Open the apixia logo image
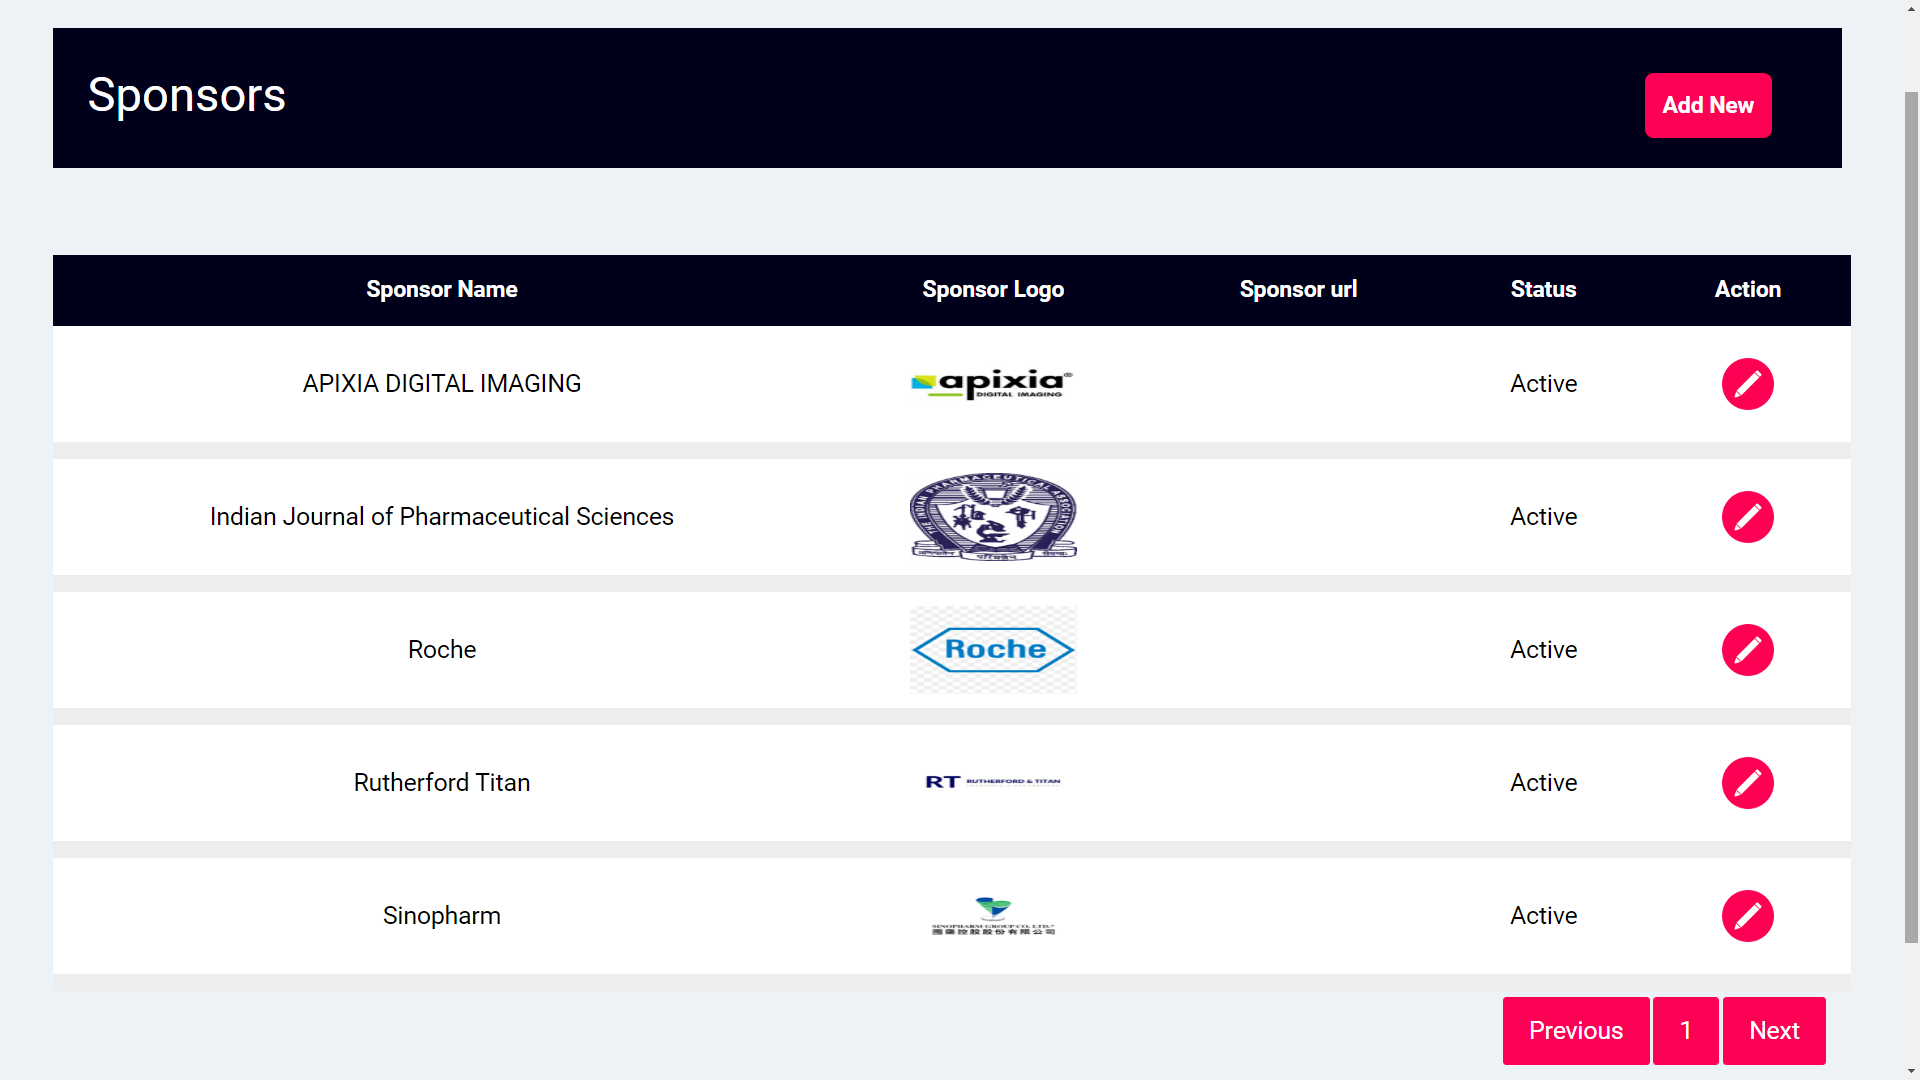The width and height of the screenshot is (1920, 1080). tap(992, 384)
